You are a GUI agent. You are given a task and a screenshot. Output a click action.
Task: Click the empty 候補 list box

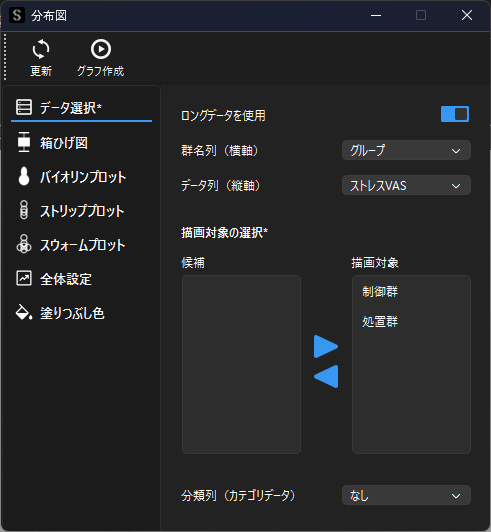[241, 364]
